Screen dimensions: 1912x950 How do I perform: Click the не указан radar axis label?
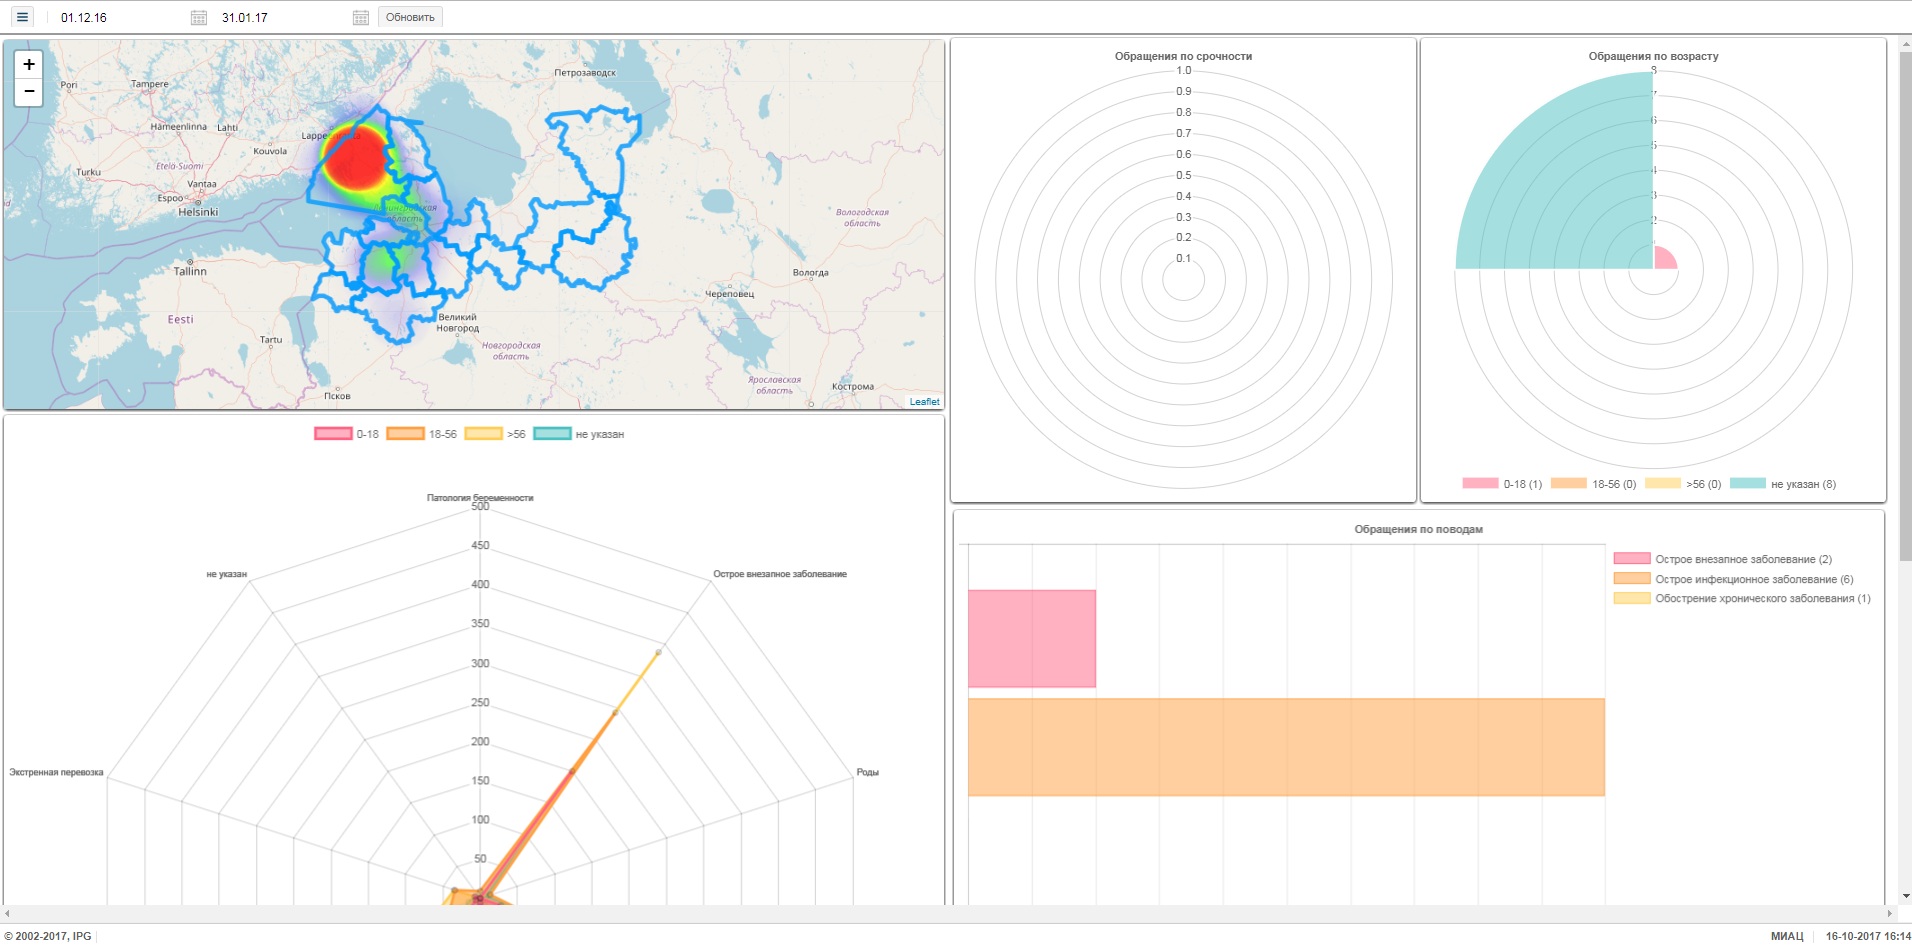(226, 574)
